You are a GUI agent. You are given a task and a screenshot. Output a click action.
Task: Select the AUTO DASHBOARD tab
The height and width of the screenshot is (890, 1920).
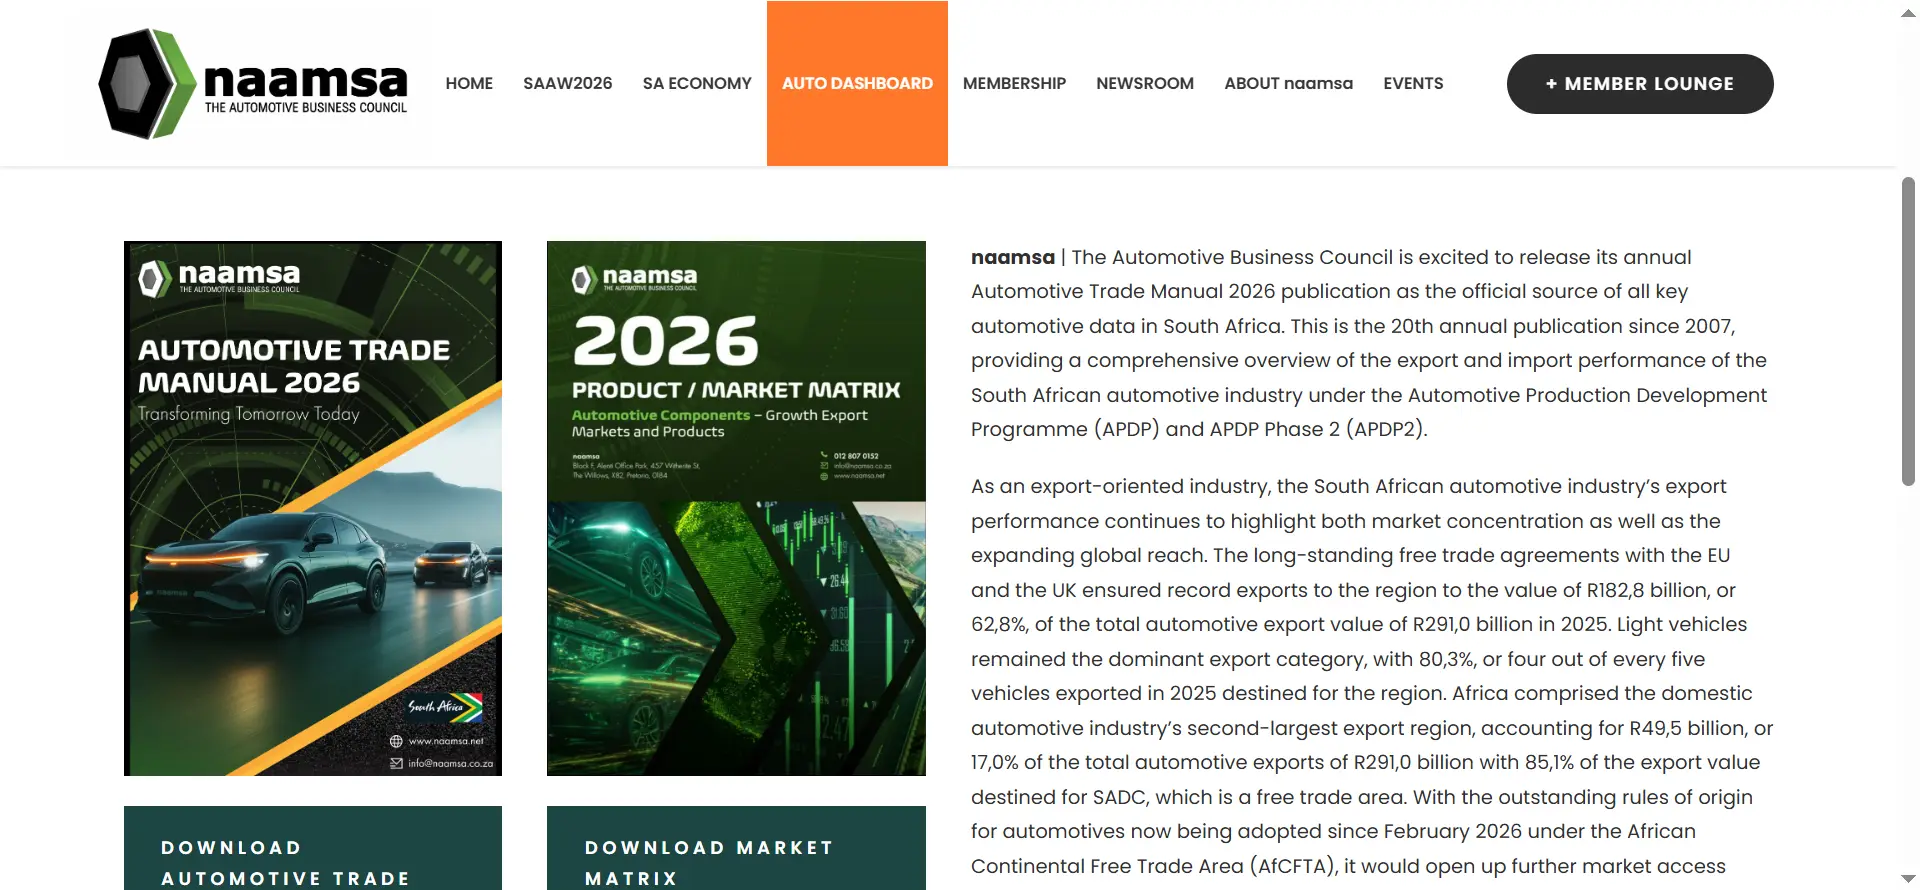[x=857, y=84]
